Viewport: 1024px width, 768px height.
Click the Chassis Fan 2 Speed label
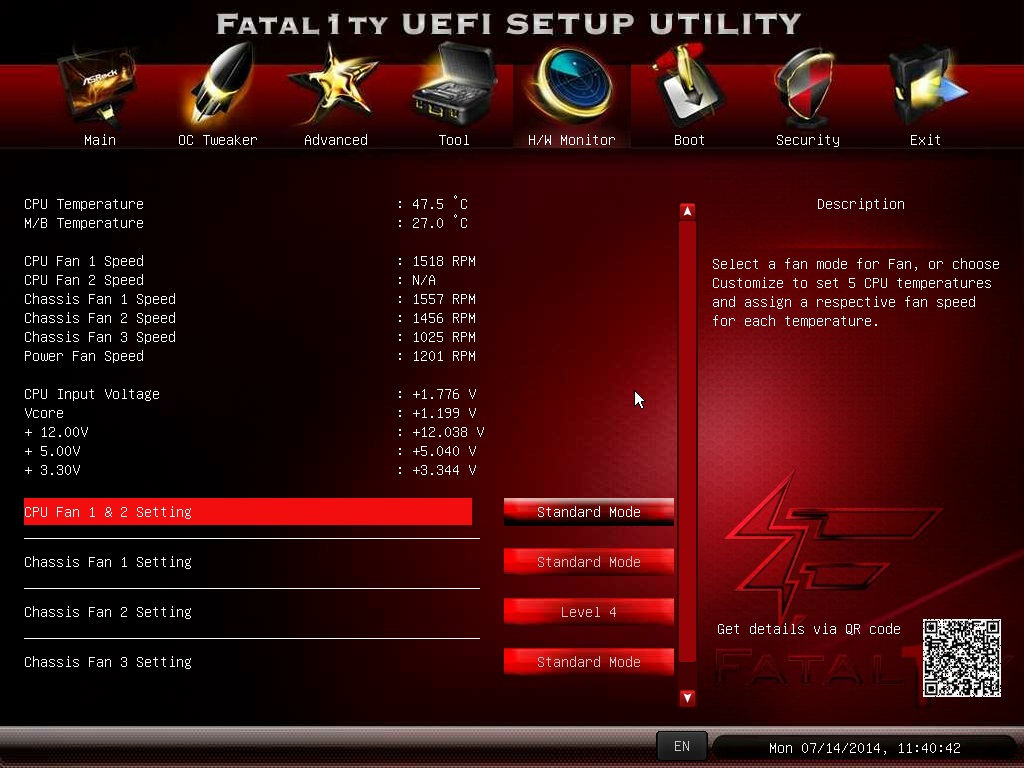[100, 317]
